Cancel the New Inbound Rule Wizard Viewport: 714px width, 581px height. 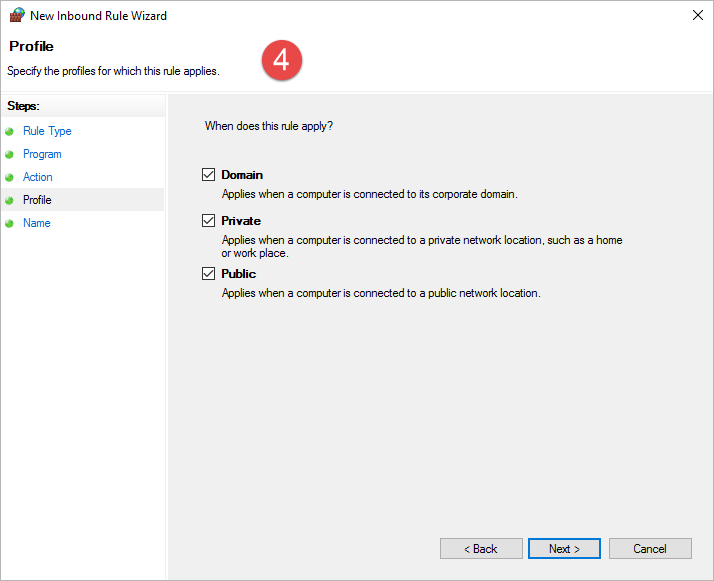click(650, 549)
